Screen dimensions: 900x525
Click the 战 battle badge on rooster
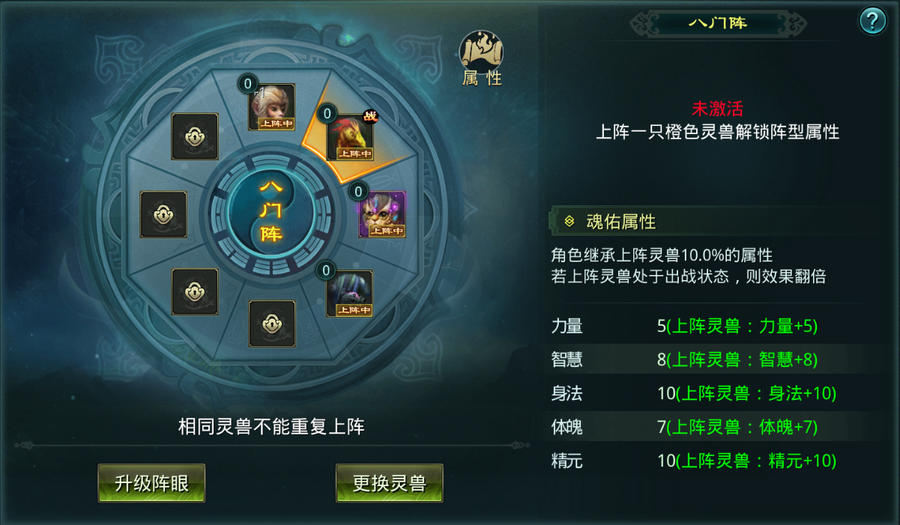tap(370, 116)
